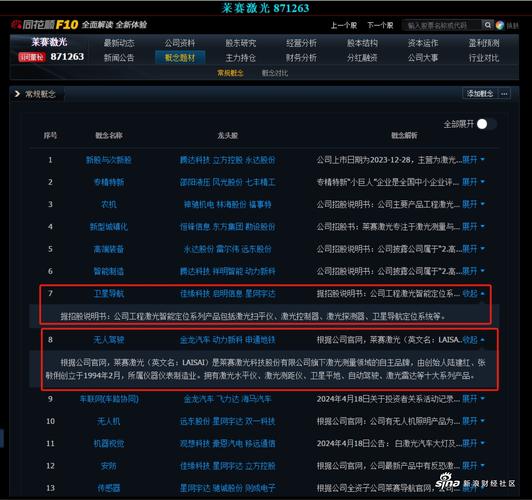The image size is (532, 500).
Task: Open the 新股与次新股 concept link
Action: (109, 160)
